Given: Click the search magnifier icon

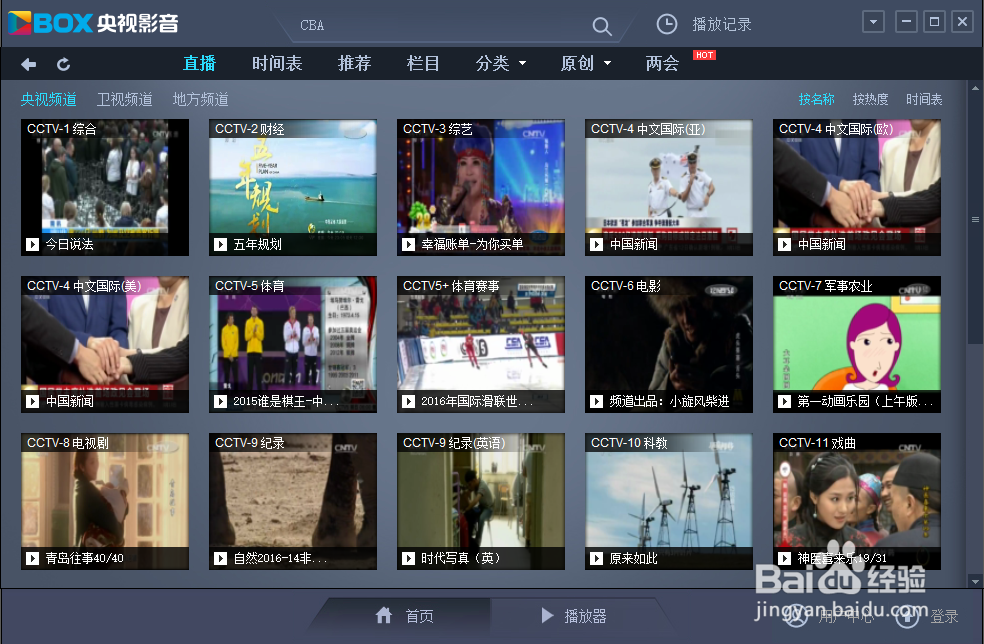Looking at the screenshot, I should (601, 26).
